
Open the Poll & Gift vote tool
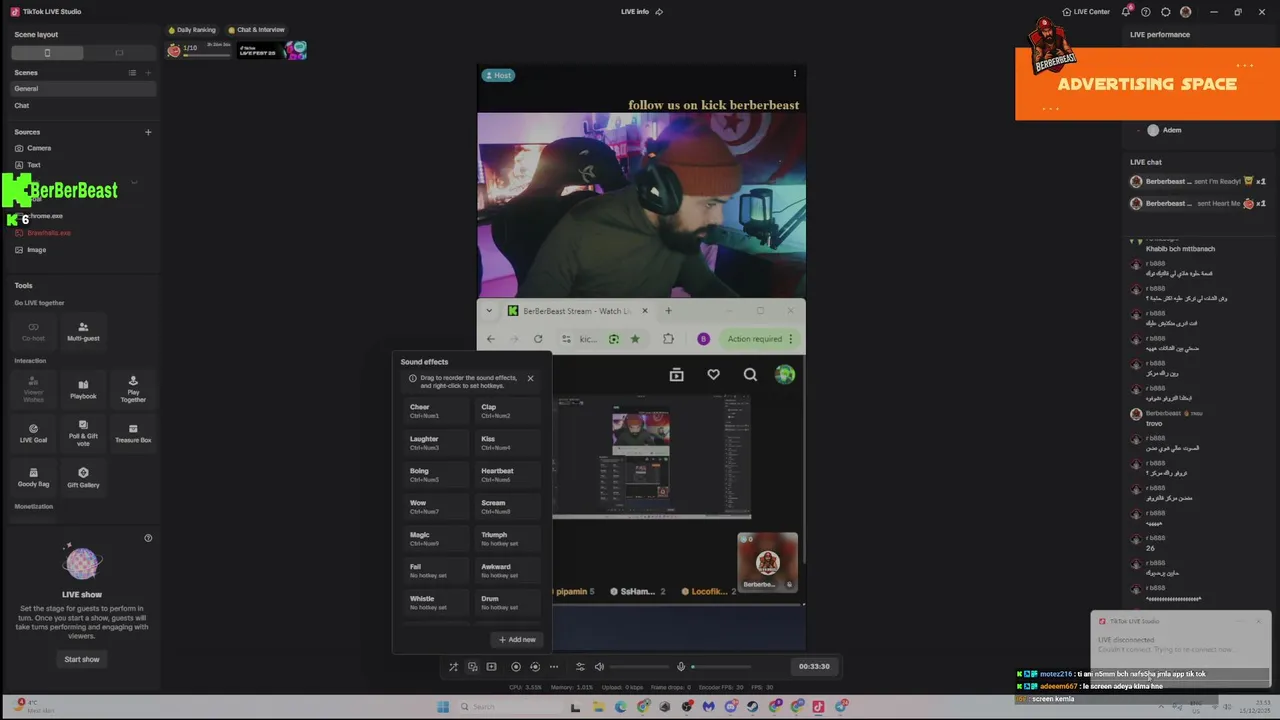83,433
